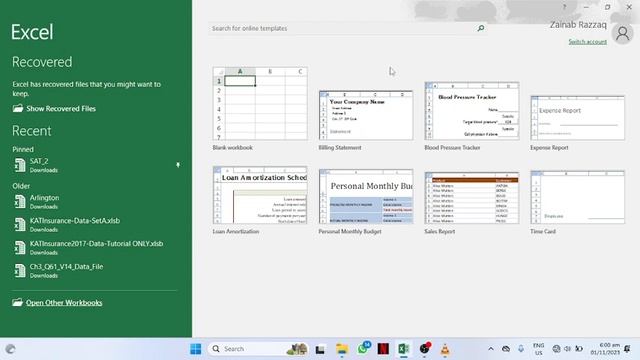Click the volume speaker tray icon

tap(567, 349)
